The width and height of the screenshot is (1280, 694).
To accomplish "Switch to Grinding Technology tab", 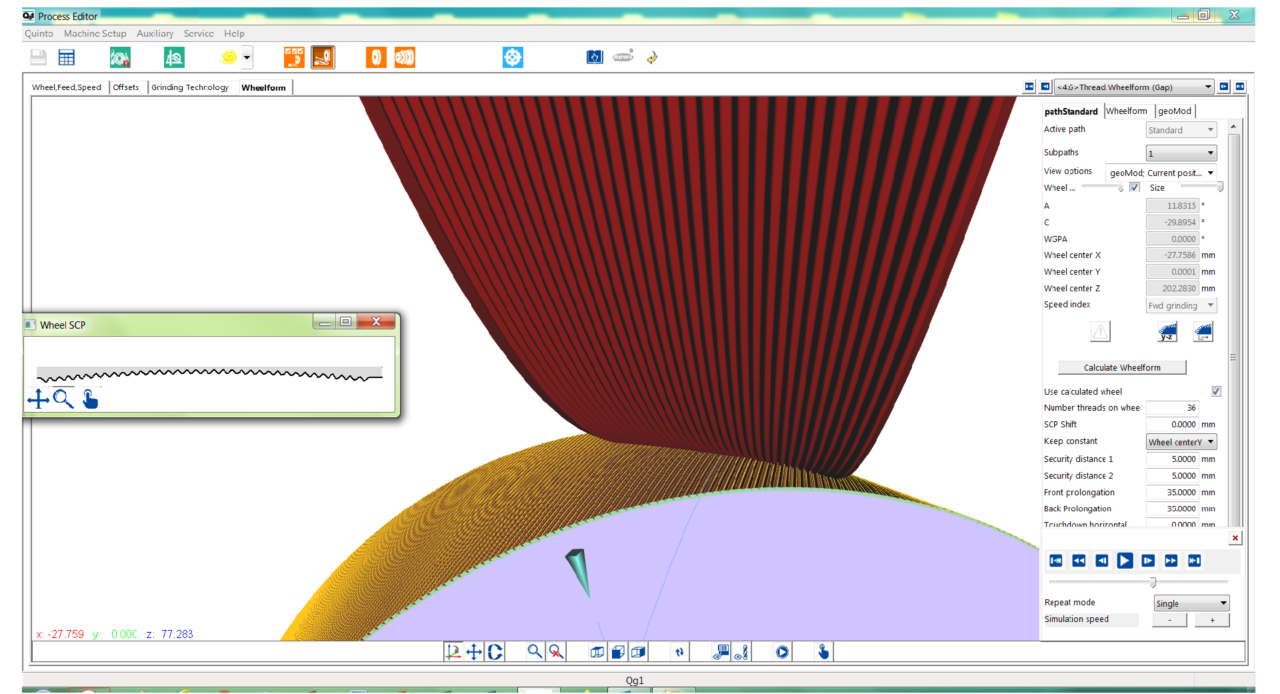I will pyautogui.click(x=190, y=87).
